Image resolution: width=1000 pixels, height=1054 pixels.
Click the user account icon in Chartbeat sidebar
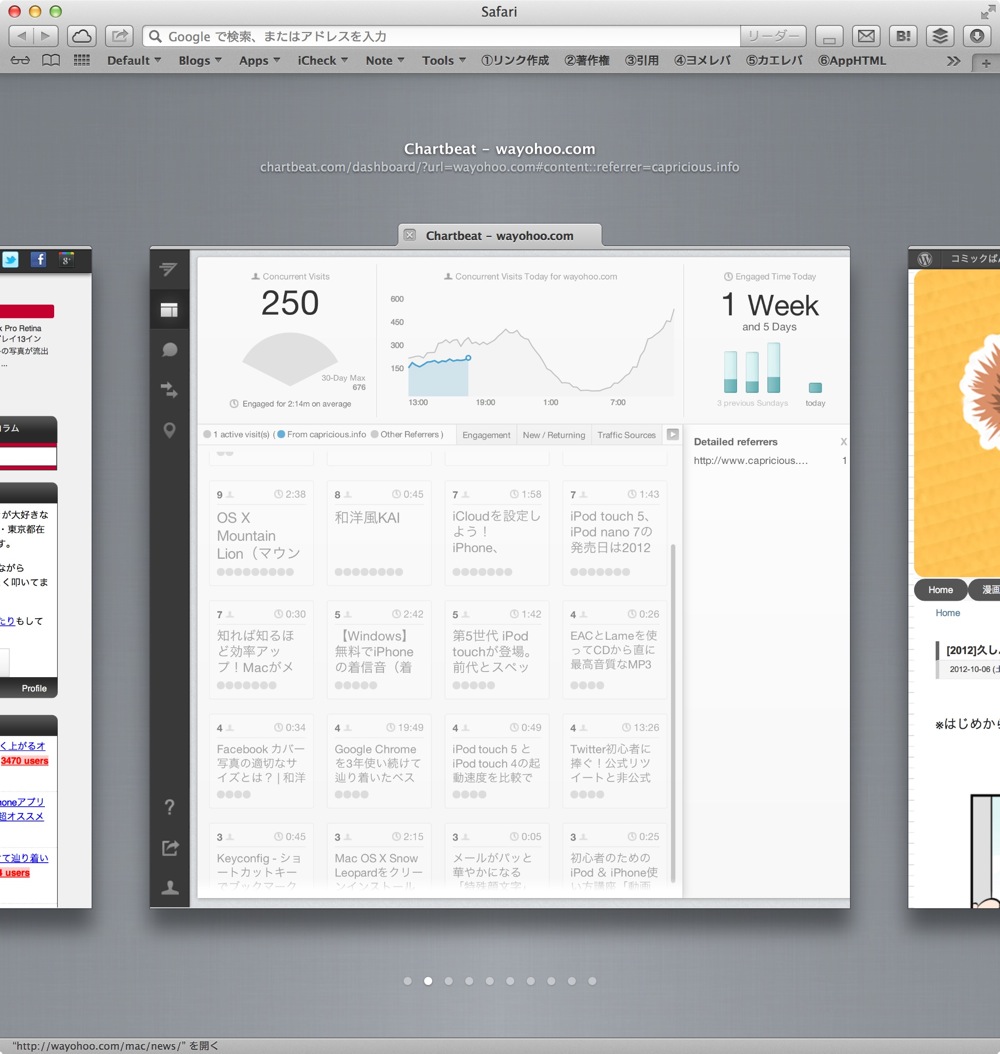pyautogui.click(x=170, y=887)
